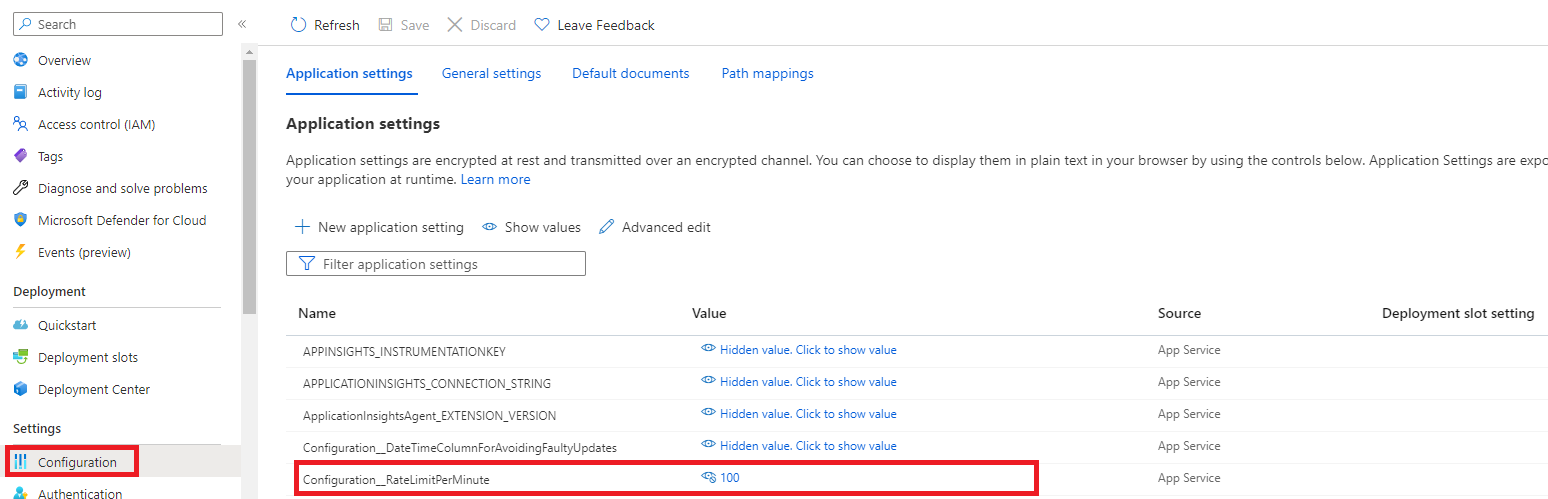Viewport: 1548px width, 499px height.
Task: Open the Default documents tab
Action: [x=631, y=73]
